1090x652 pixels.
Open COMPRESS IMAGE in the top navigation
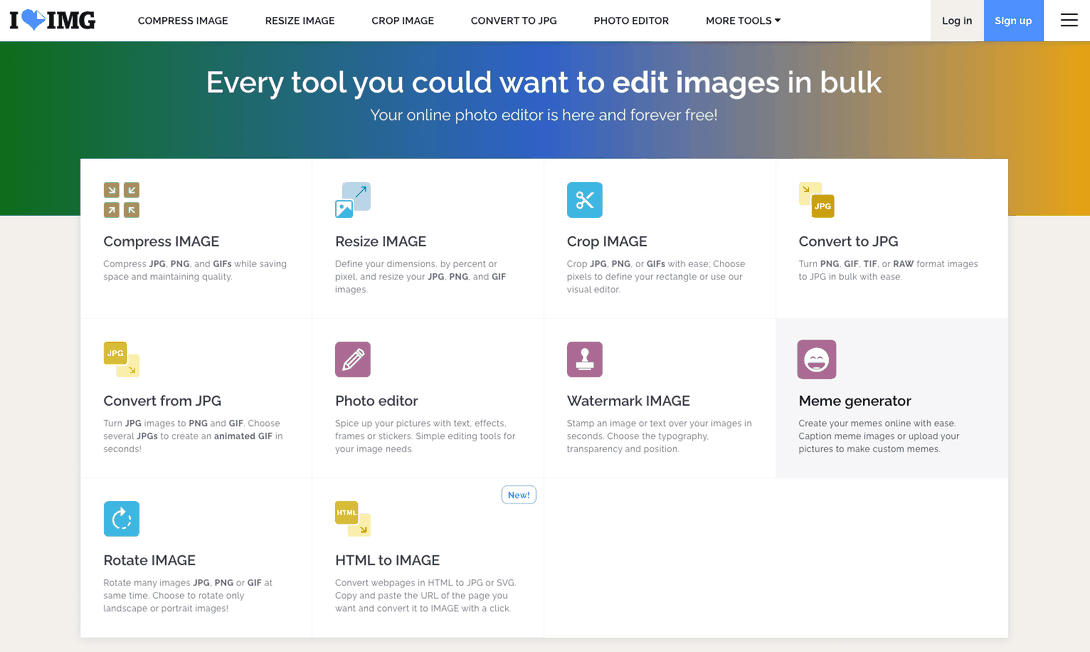pyautogui.click(x=183, y=21)
